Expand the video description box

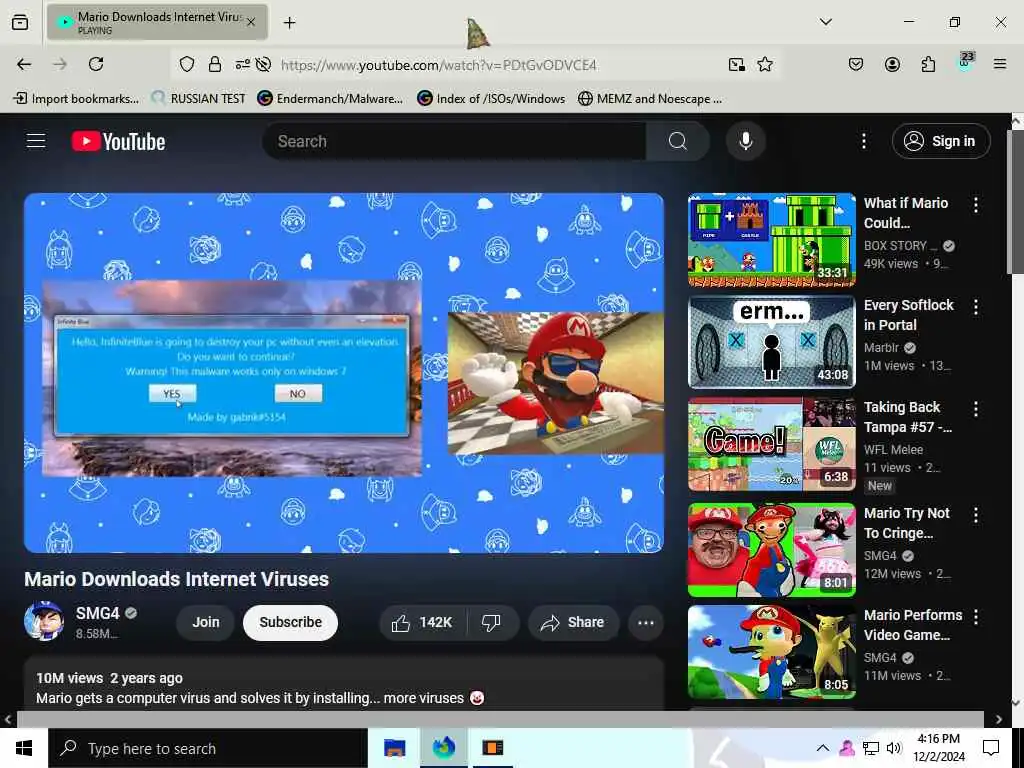point(344,684)
